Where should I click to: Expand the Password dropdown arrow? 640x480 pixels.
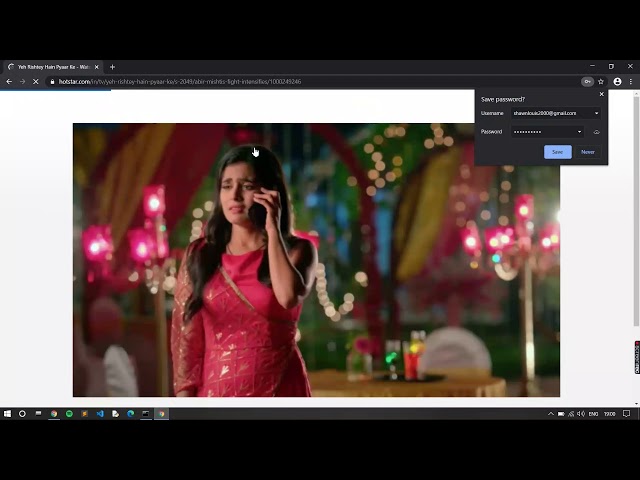579,132
